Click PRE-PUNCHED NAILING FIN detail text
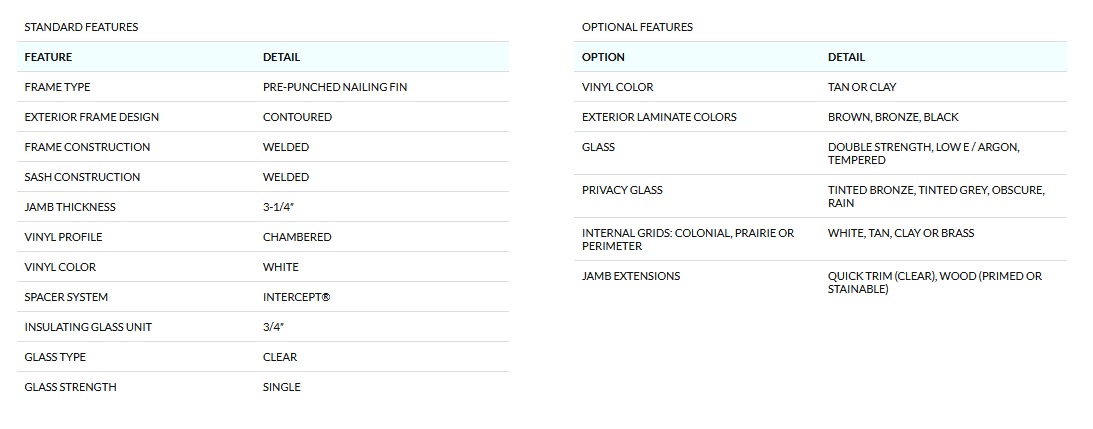The width and height of the screenshot is (1093, 429). 335,87
